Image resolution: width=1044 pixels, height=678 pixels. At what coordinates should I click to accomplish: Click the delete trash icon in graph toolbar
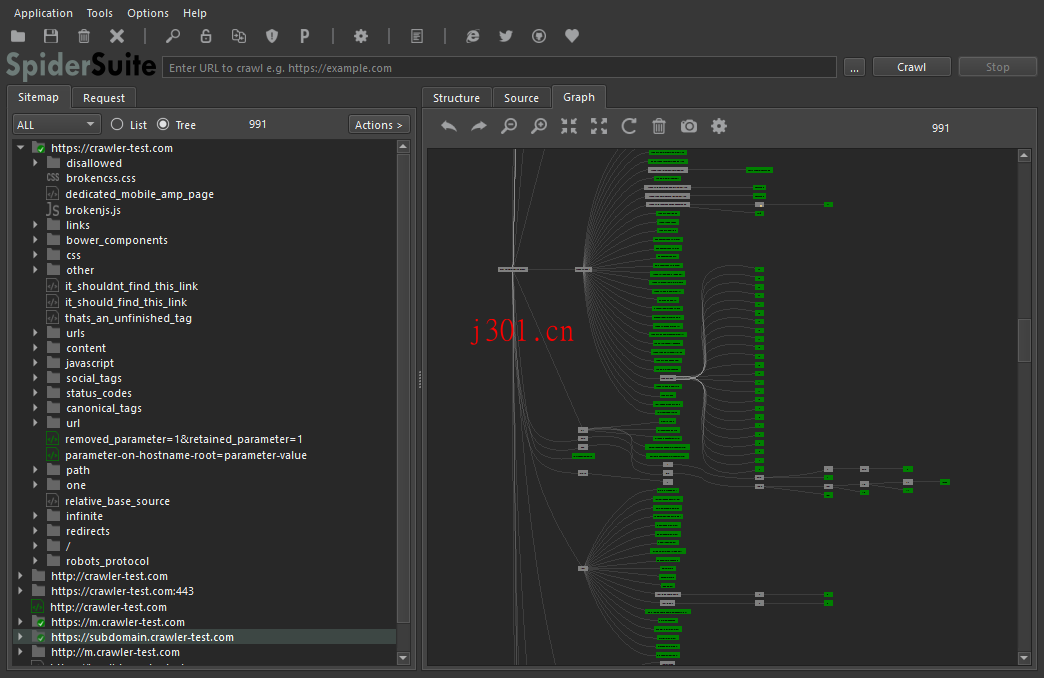click(x=658, y=126)
